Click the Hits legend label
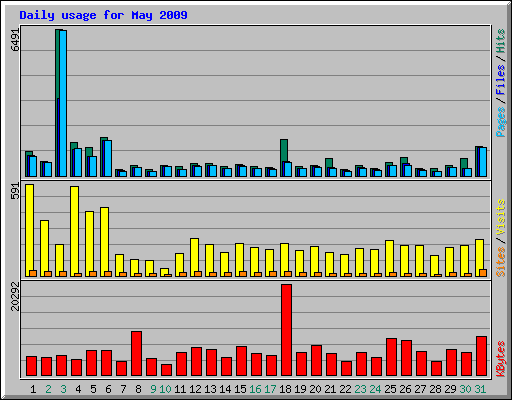The height and width of the screenshot is (400, 512). [x=500, y=41]
